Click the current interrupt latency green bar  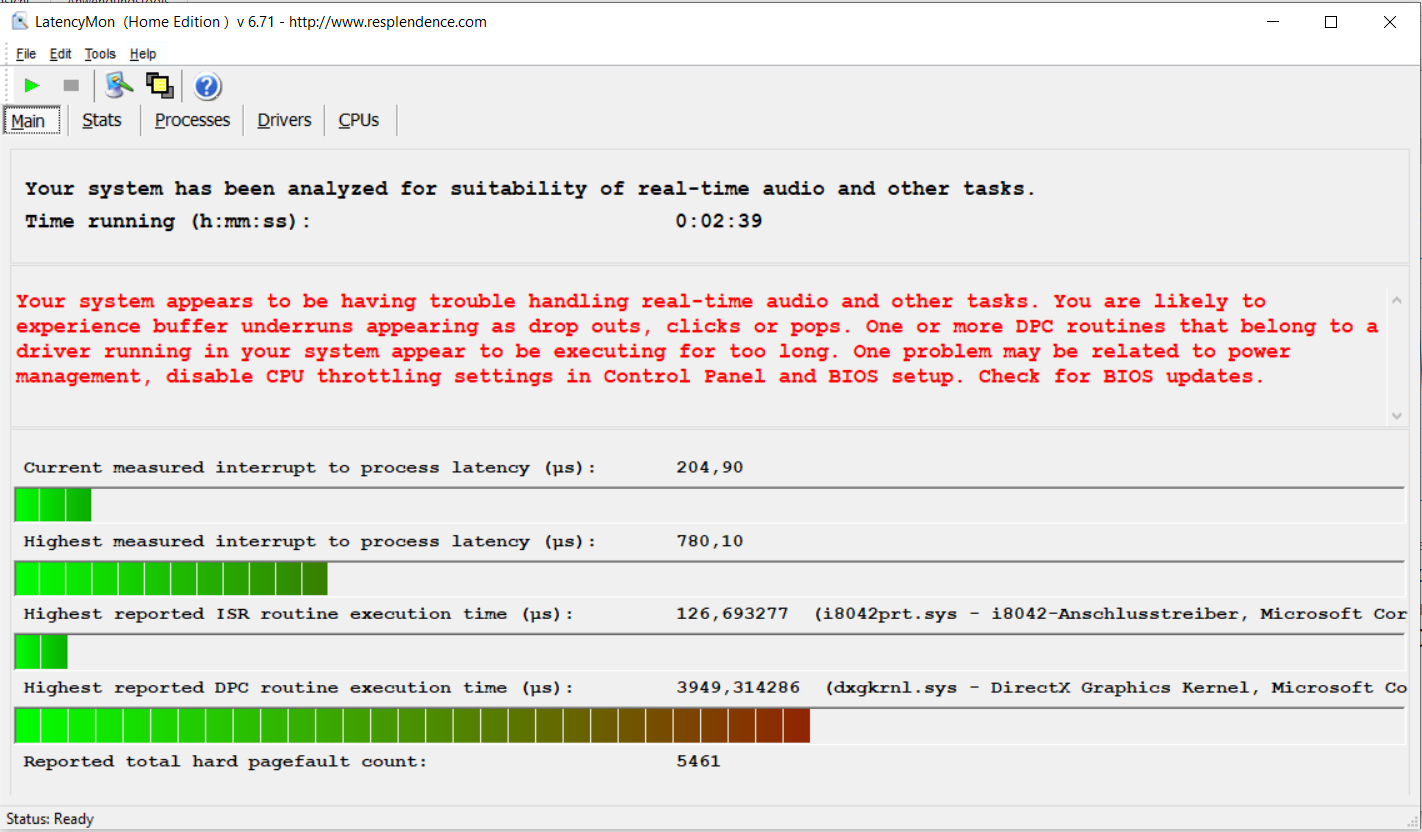53,505
